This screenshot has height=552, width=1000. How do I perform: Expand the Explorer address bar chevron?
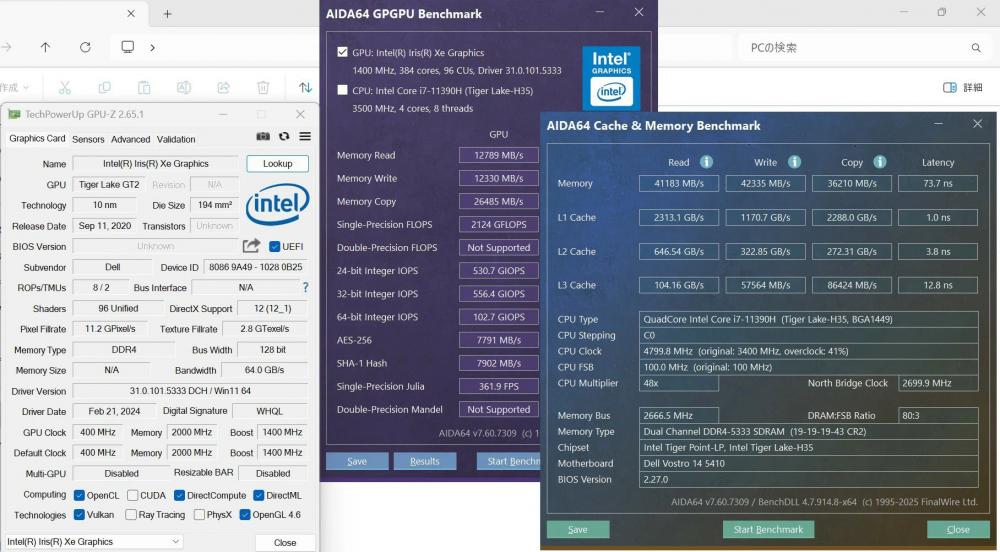[x=152, y=47]
